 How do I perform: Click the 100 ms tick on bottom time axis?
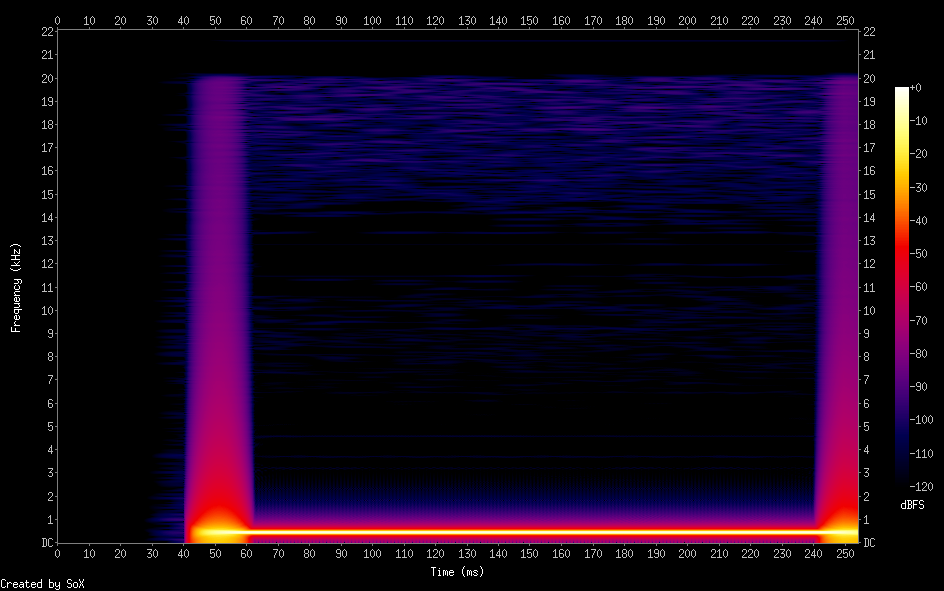(x=372, y=553)
